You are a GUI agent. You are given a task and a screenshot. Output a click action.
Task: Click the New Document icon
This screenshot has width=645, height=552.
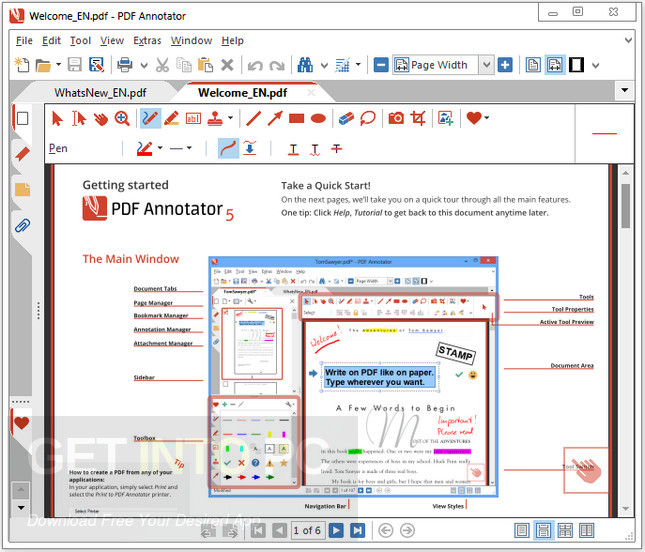22,65
